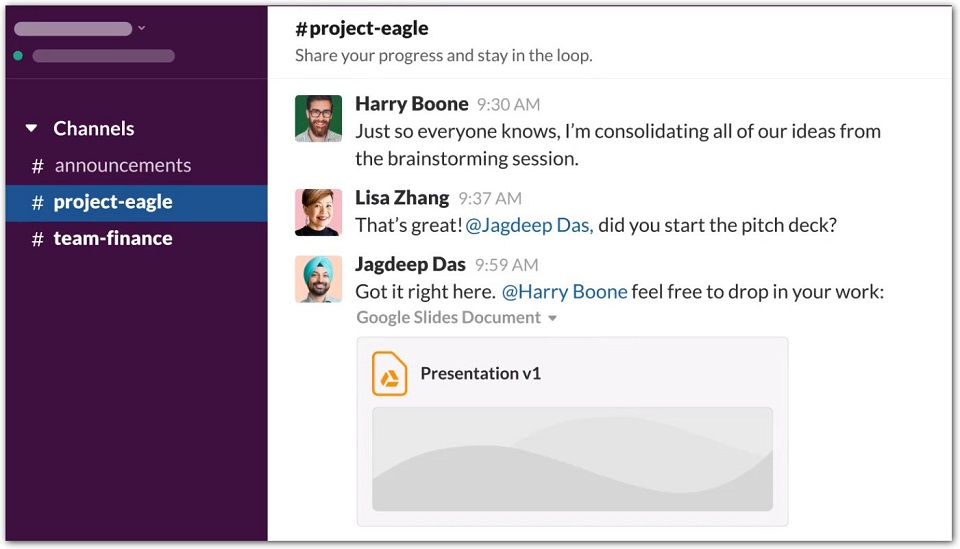960x549 pixels.
Task: Open the Presentation v1 file title
Action: pyautogui.click(x=480, y=374)
